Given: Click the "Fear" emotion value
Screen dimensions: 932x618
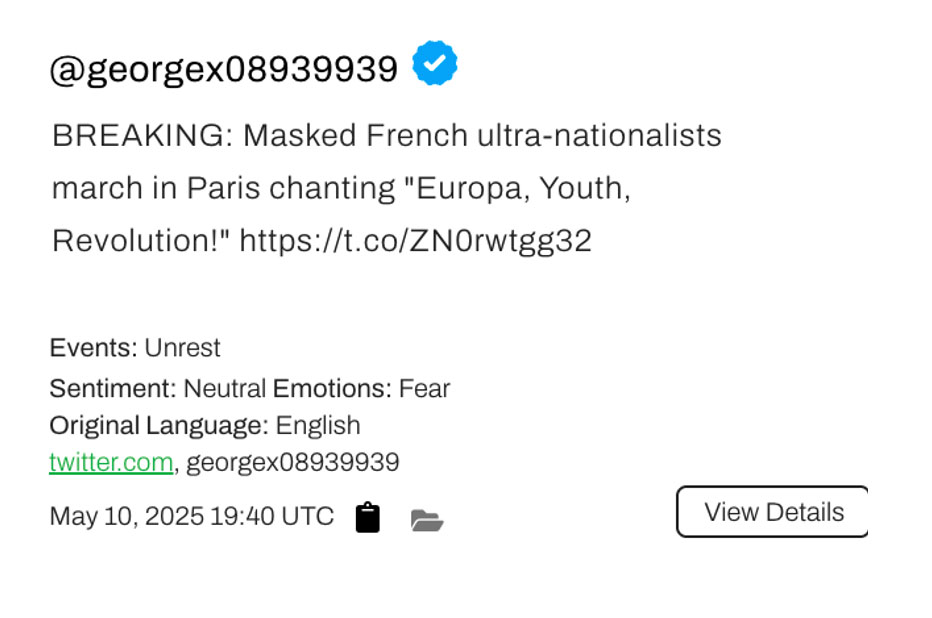Looking at the screenshot, I should [424, 388].
